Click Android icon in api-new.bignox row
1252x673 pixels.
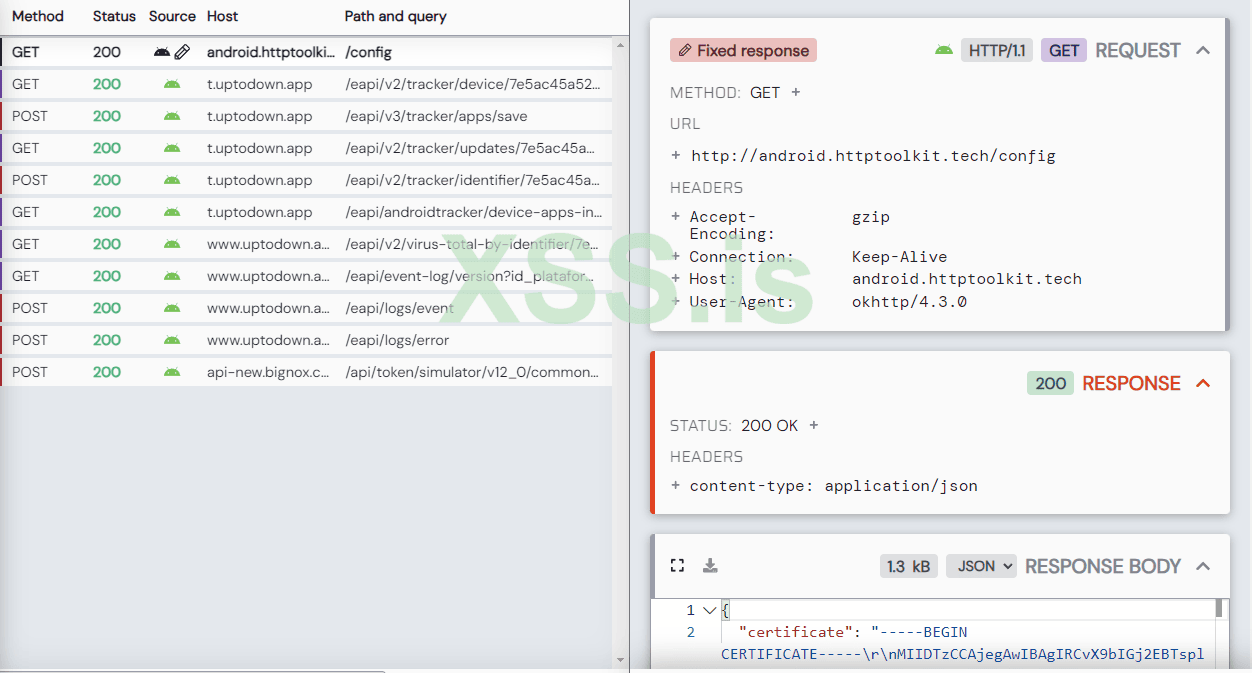(172, 372)
